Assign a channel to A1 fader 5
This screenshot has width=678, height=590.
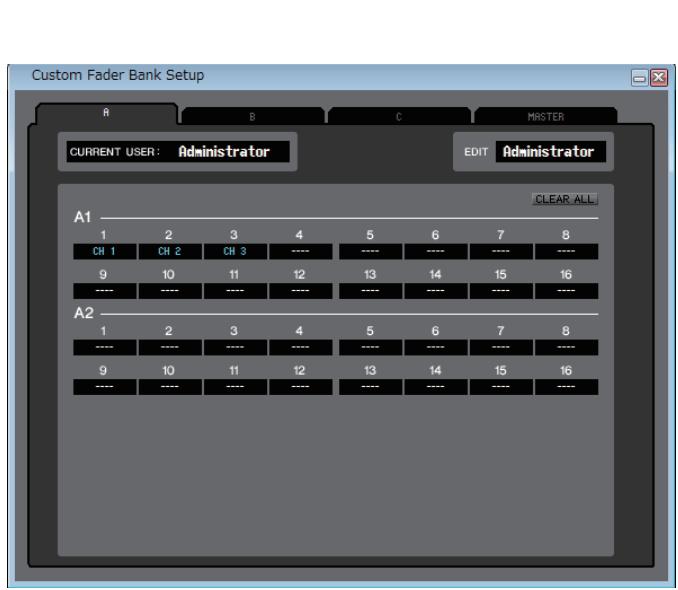pyautogui.click(x=371, y=251)
